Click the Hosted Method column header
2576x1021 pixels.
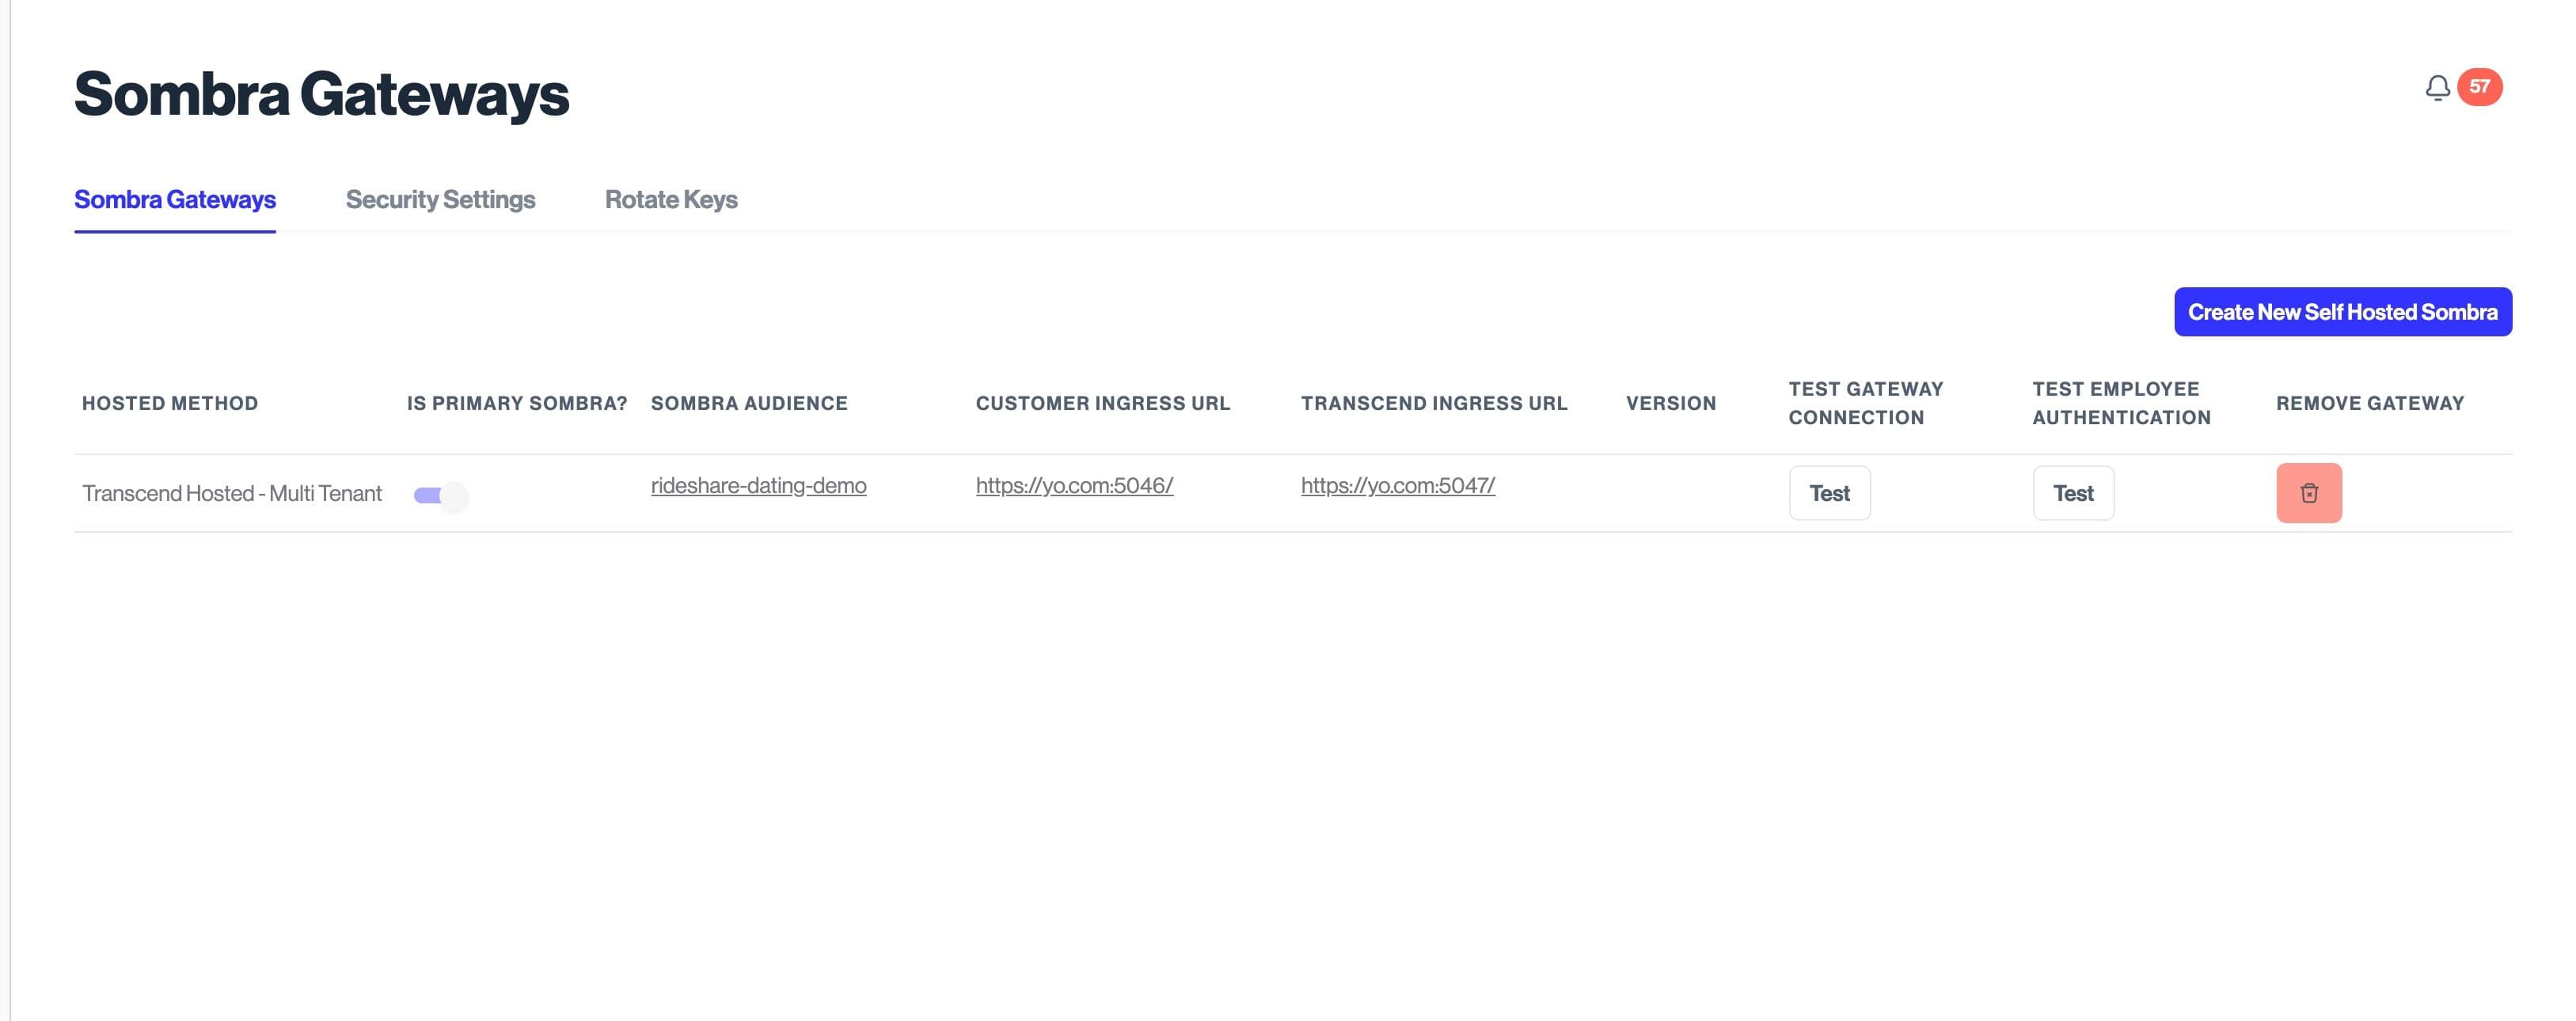170,403
